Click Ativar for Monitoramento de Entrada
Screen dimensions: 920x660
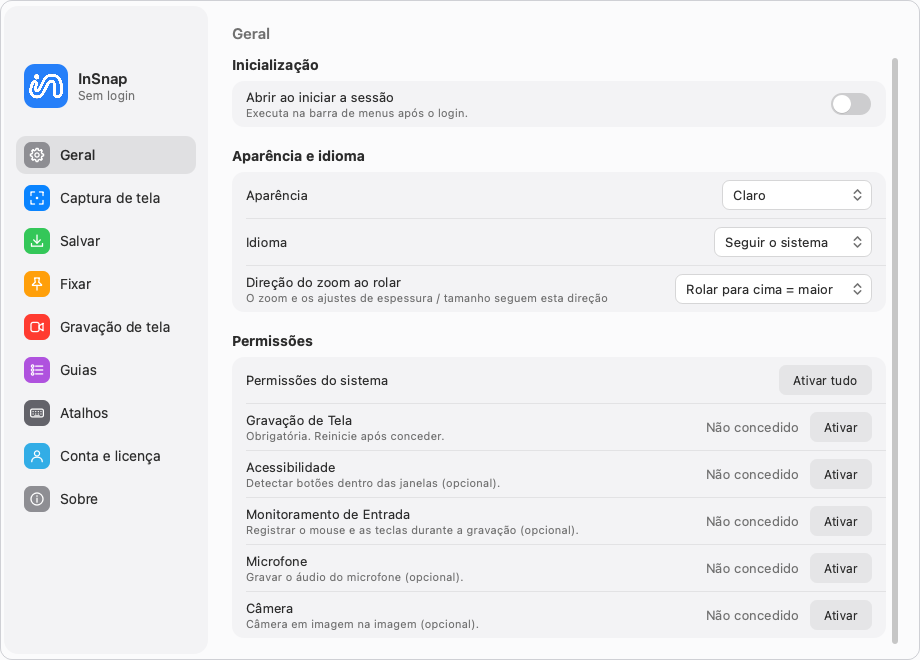click(x=841, y=521)
